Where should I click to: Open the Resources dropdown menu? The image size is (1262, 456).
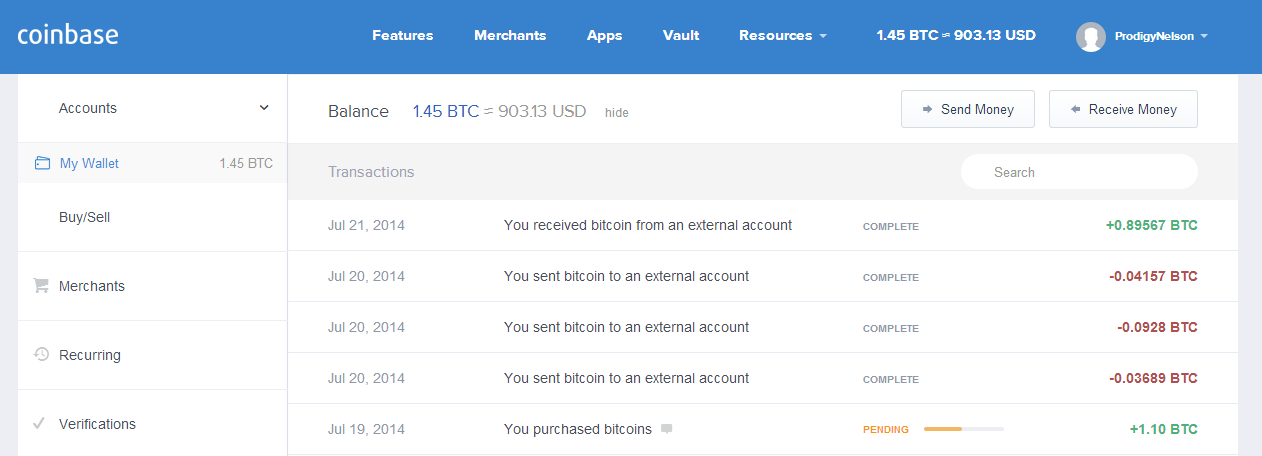(782, 36)
